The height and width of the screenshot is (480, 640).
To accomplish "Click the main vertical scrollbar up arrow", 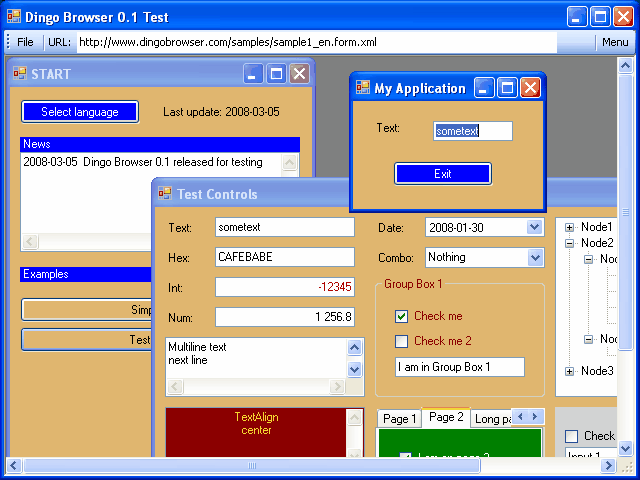I will [x=625, y=65].
